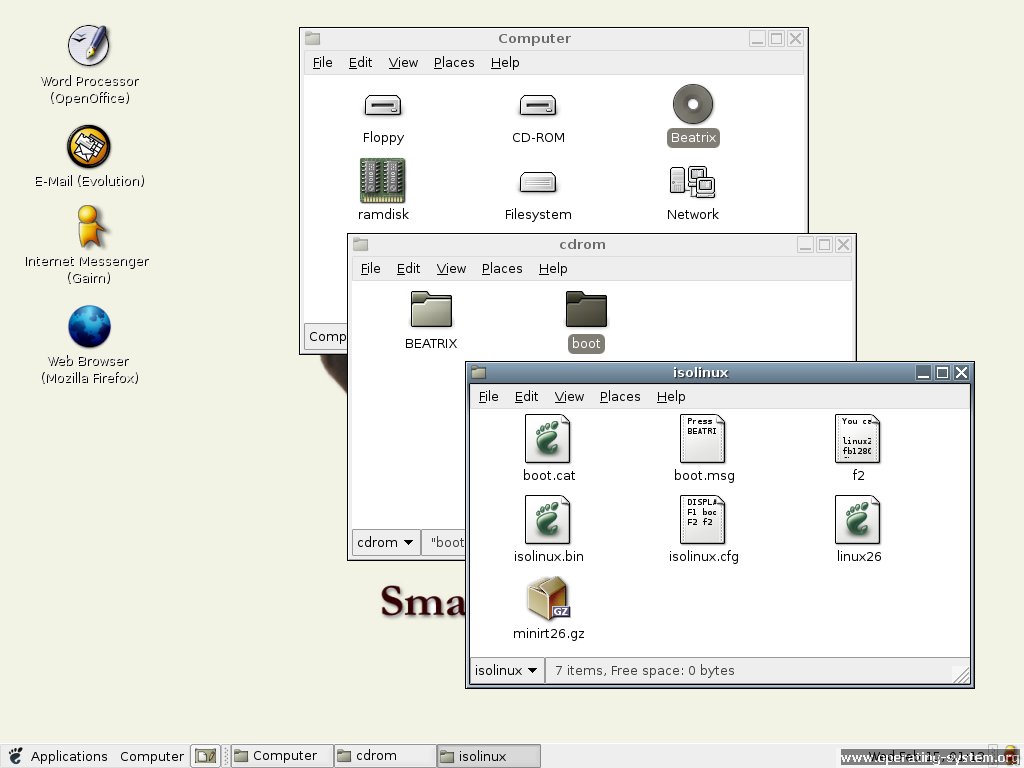Open Places menu in isolinux window
Viewport: 1024px width, 768px height.
pyautogui.click(x=620, y=396)
